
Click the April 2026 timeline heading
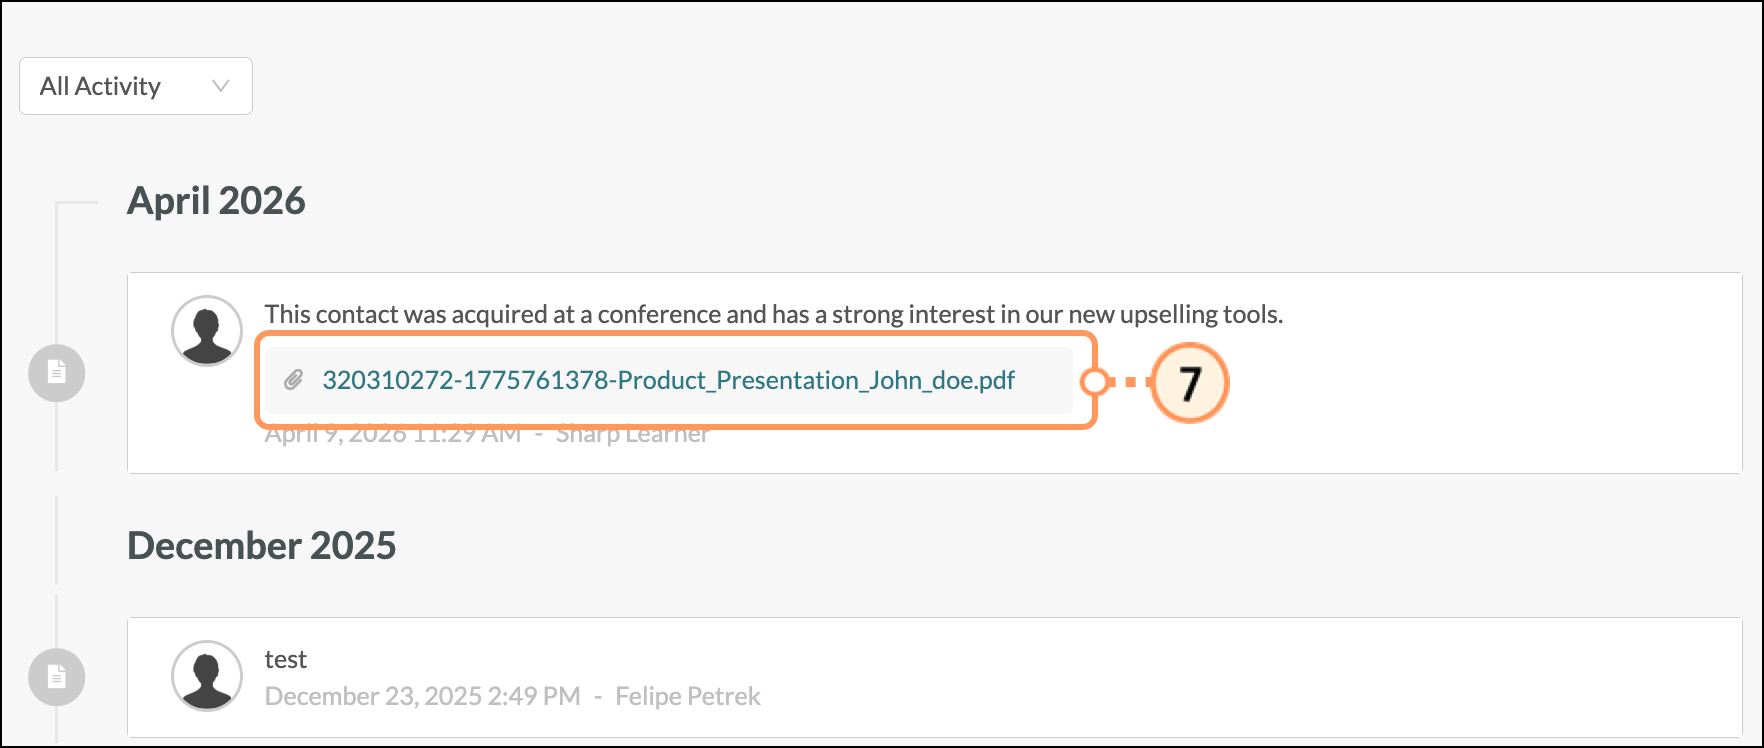pyautogui.click(x=217, y=200)
